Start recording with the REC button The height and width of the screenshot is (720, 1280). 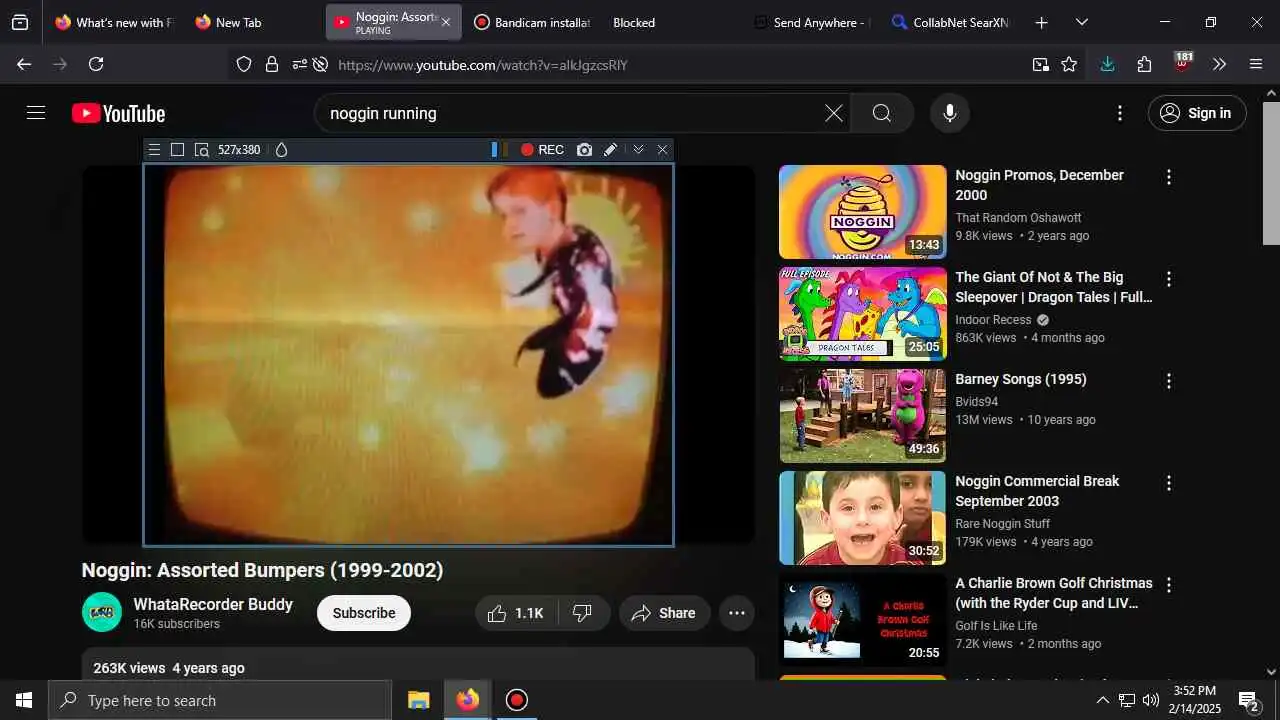pos(542,150)
